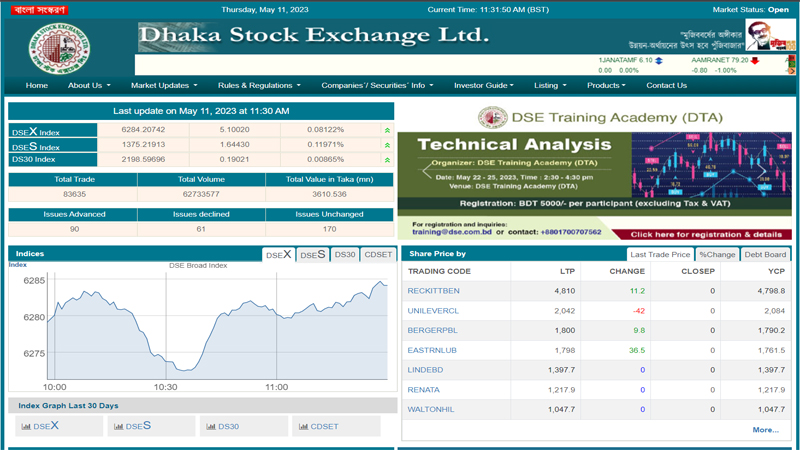
Task: Click the More... link below share table
Action: click(x=765, y=430)
